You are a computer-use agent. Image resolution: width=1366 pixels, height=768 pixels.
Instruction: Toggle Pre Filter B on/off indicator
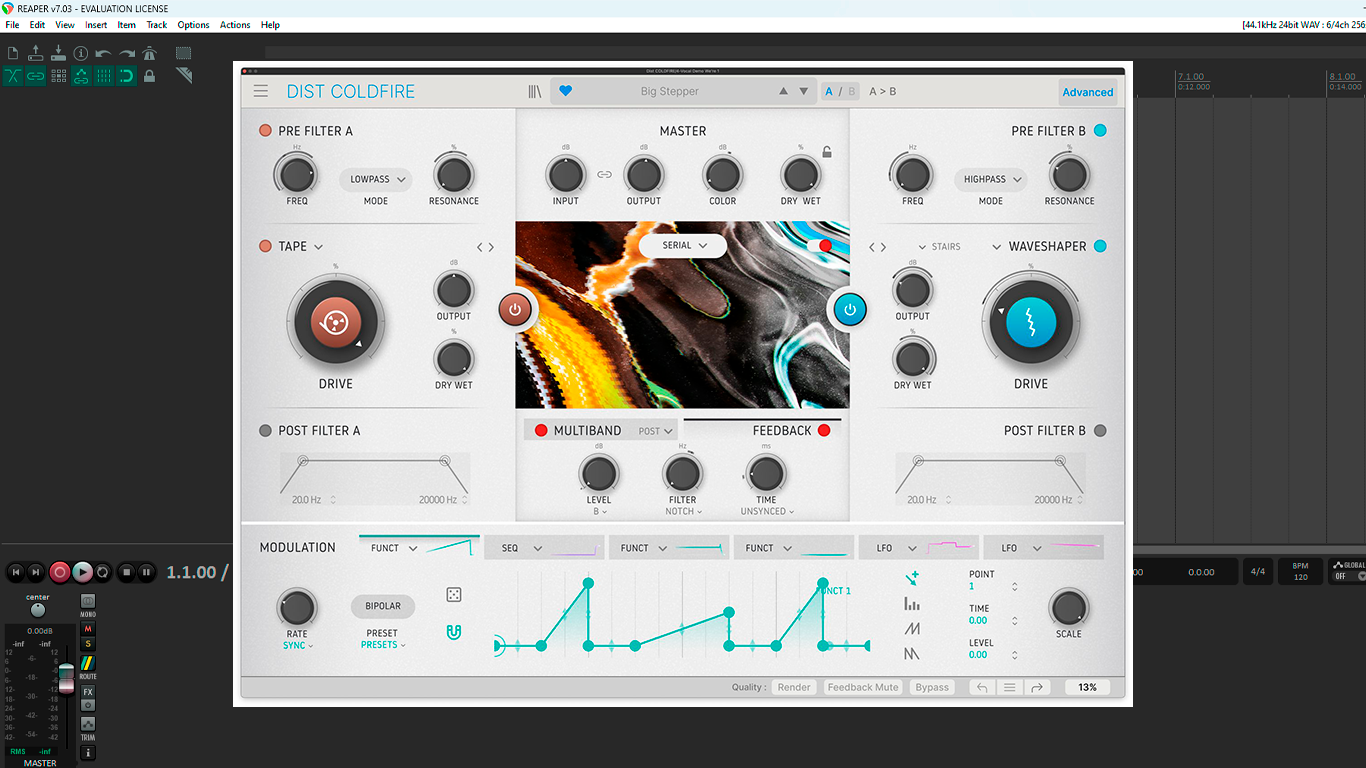point(1100,131)
